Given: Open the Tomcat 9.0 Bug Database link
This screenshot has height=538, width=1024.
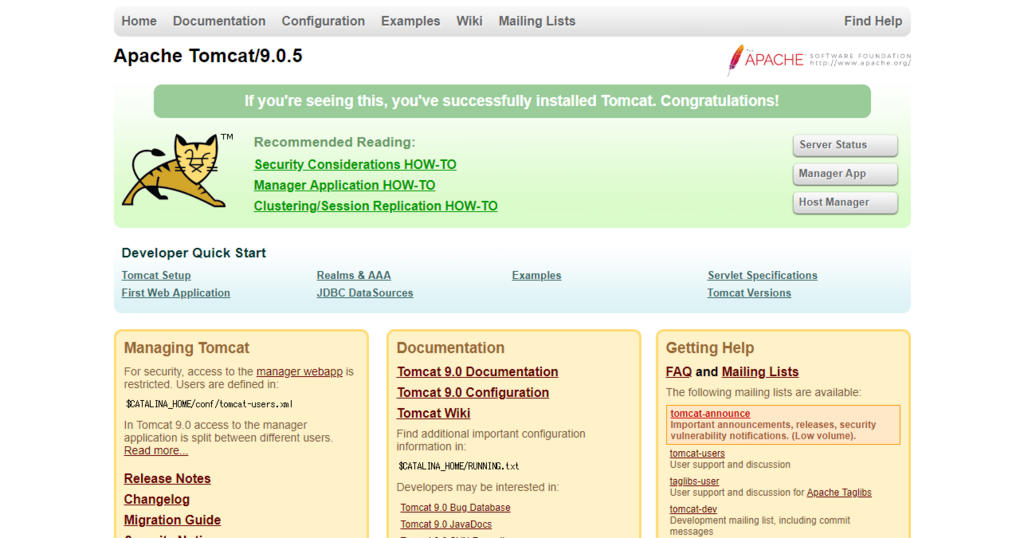Looking at the screenshot, I should 455,508.
